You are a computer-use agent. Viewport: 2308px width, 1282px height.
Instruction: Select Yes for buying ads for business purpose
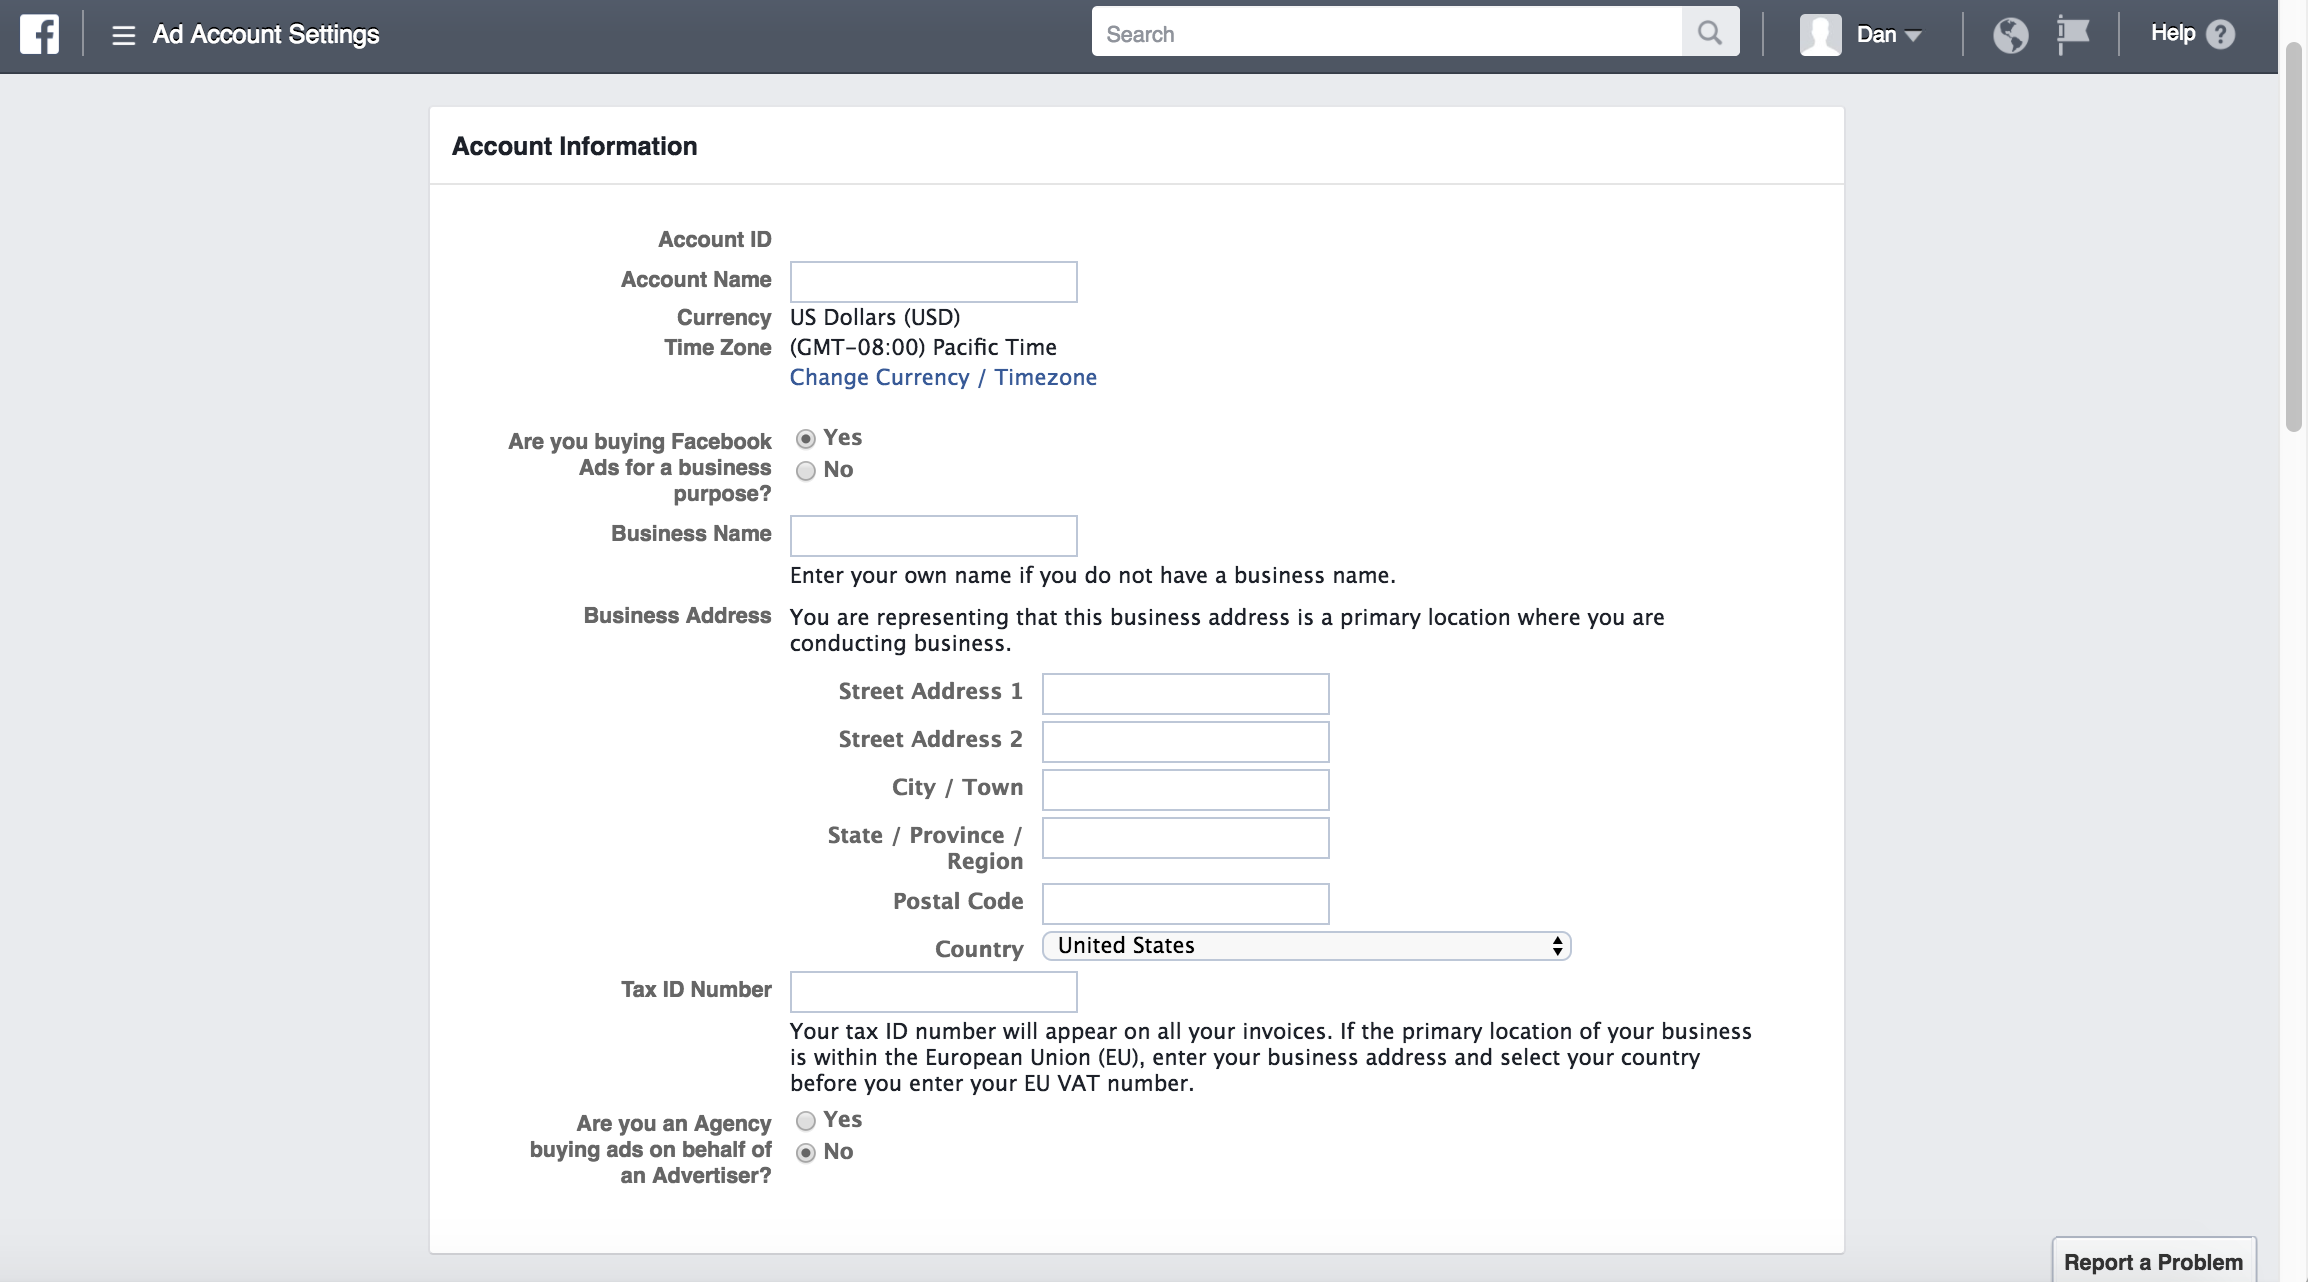click(806, 438)
